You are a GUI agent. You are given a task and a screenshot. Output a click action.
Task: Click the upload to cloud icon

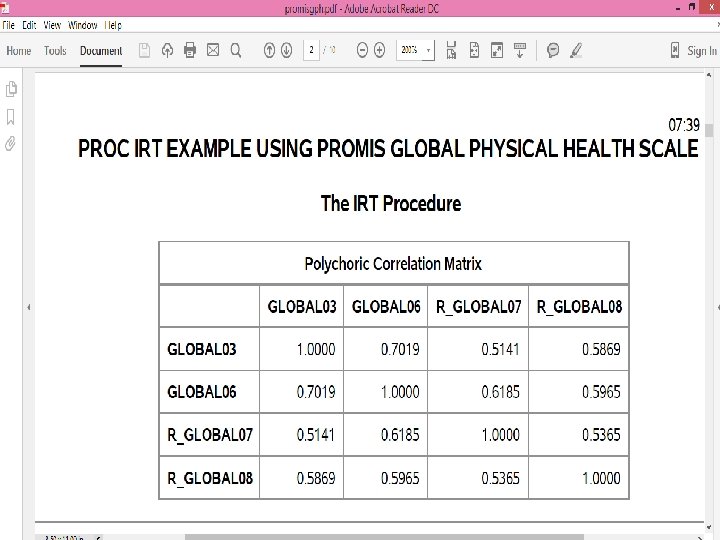167,50
